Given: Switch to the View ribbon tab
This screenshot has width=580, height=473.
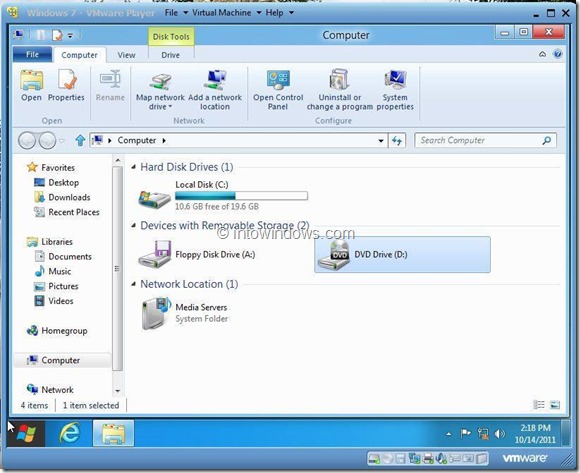Looking at the screenshot, I should 127,55.
